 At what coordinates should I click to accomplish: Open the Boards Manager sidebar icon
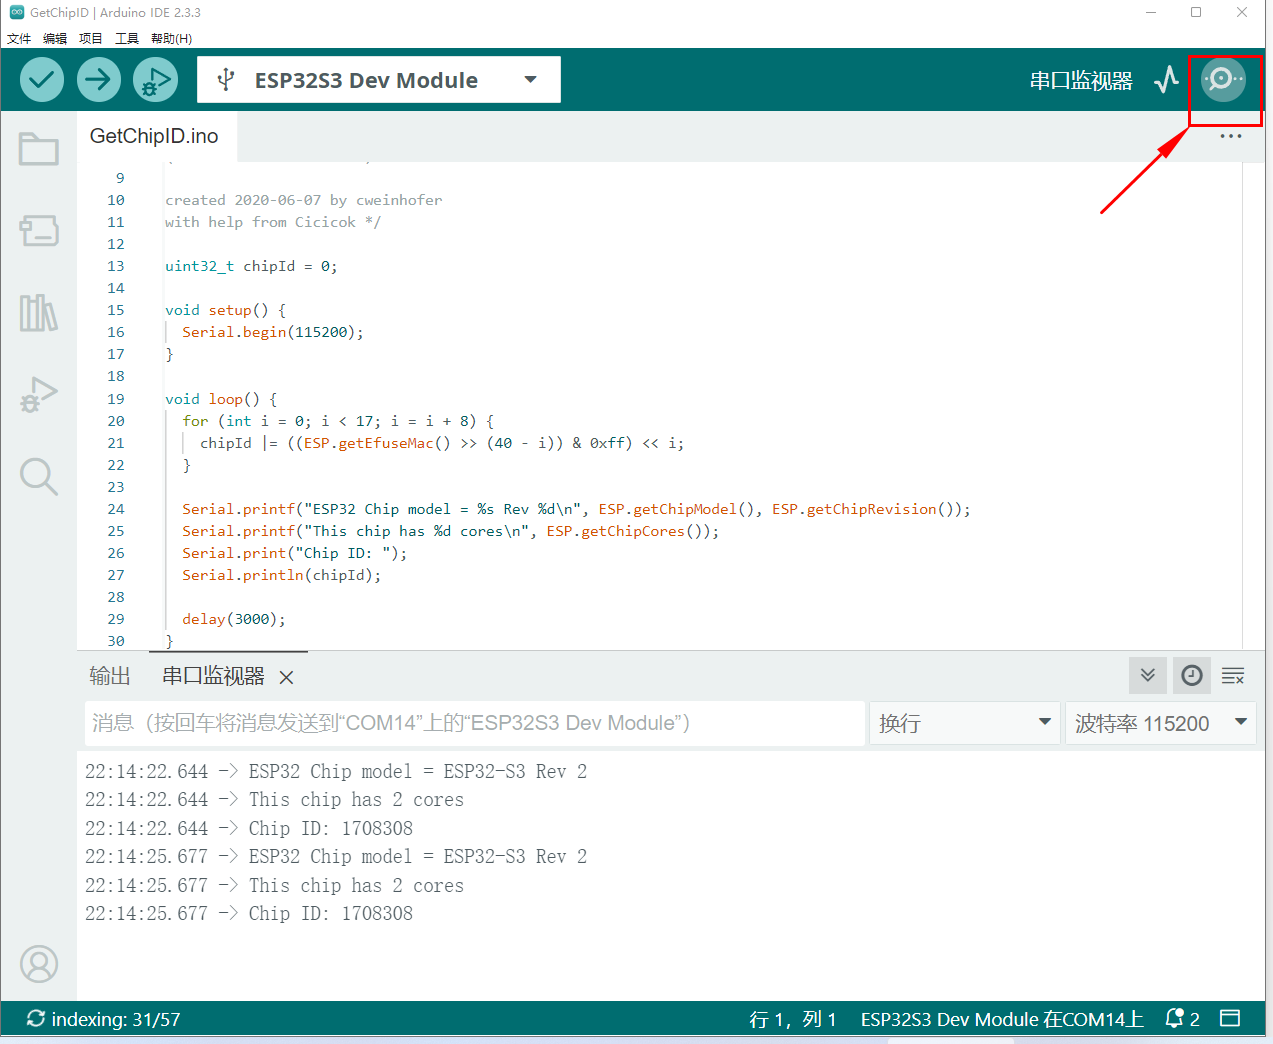39,230
